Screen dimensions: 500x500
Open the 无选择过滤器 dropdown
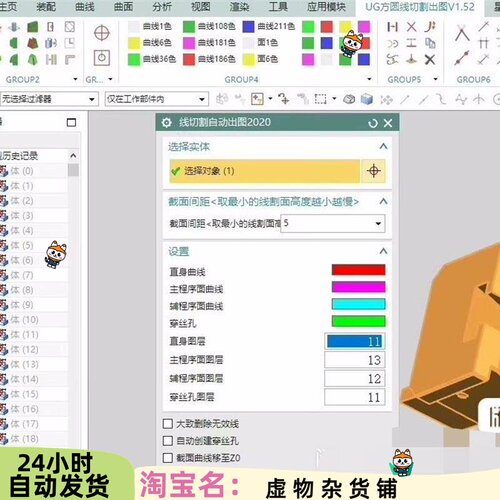(x=49, y=99)
